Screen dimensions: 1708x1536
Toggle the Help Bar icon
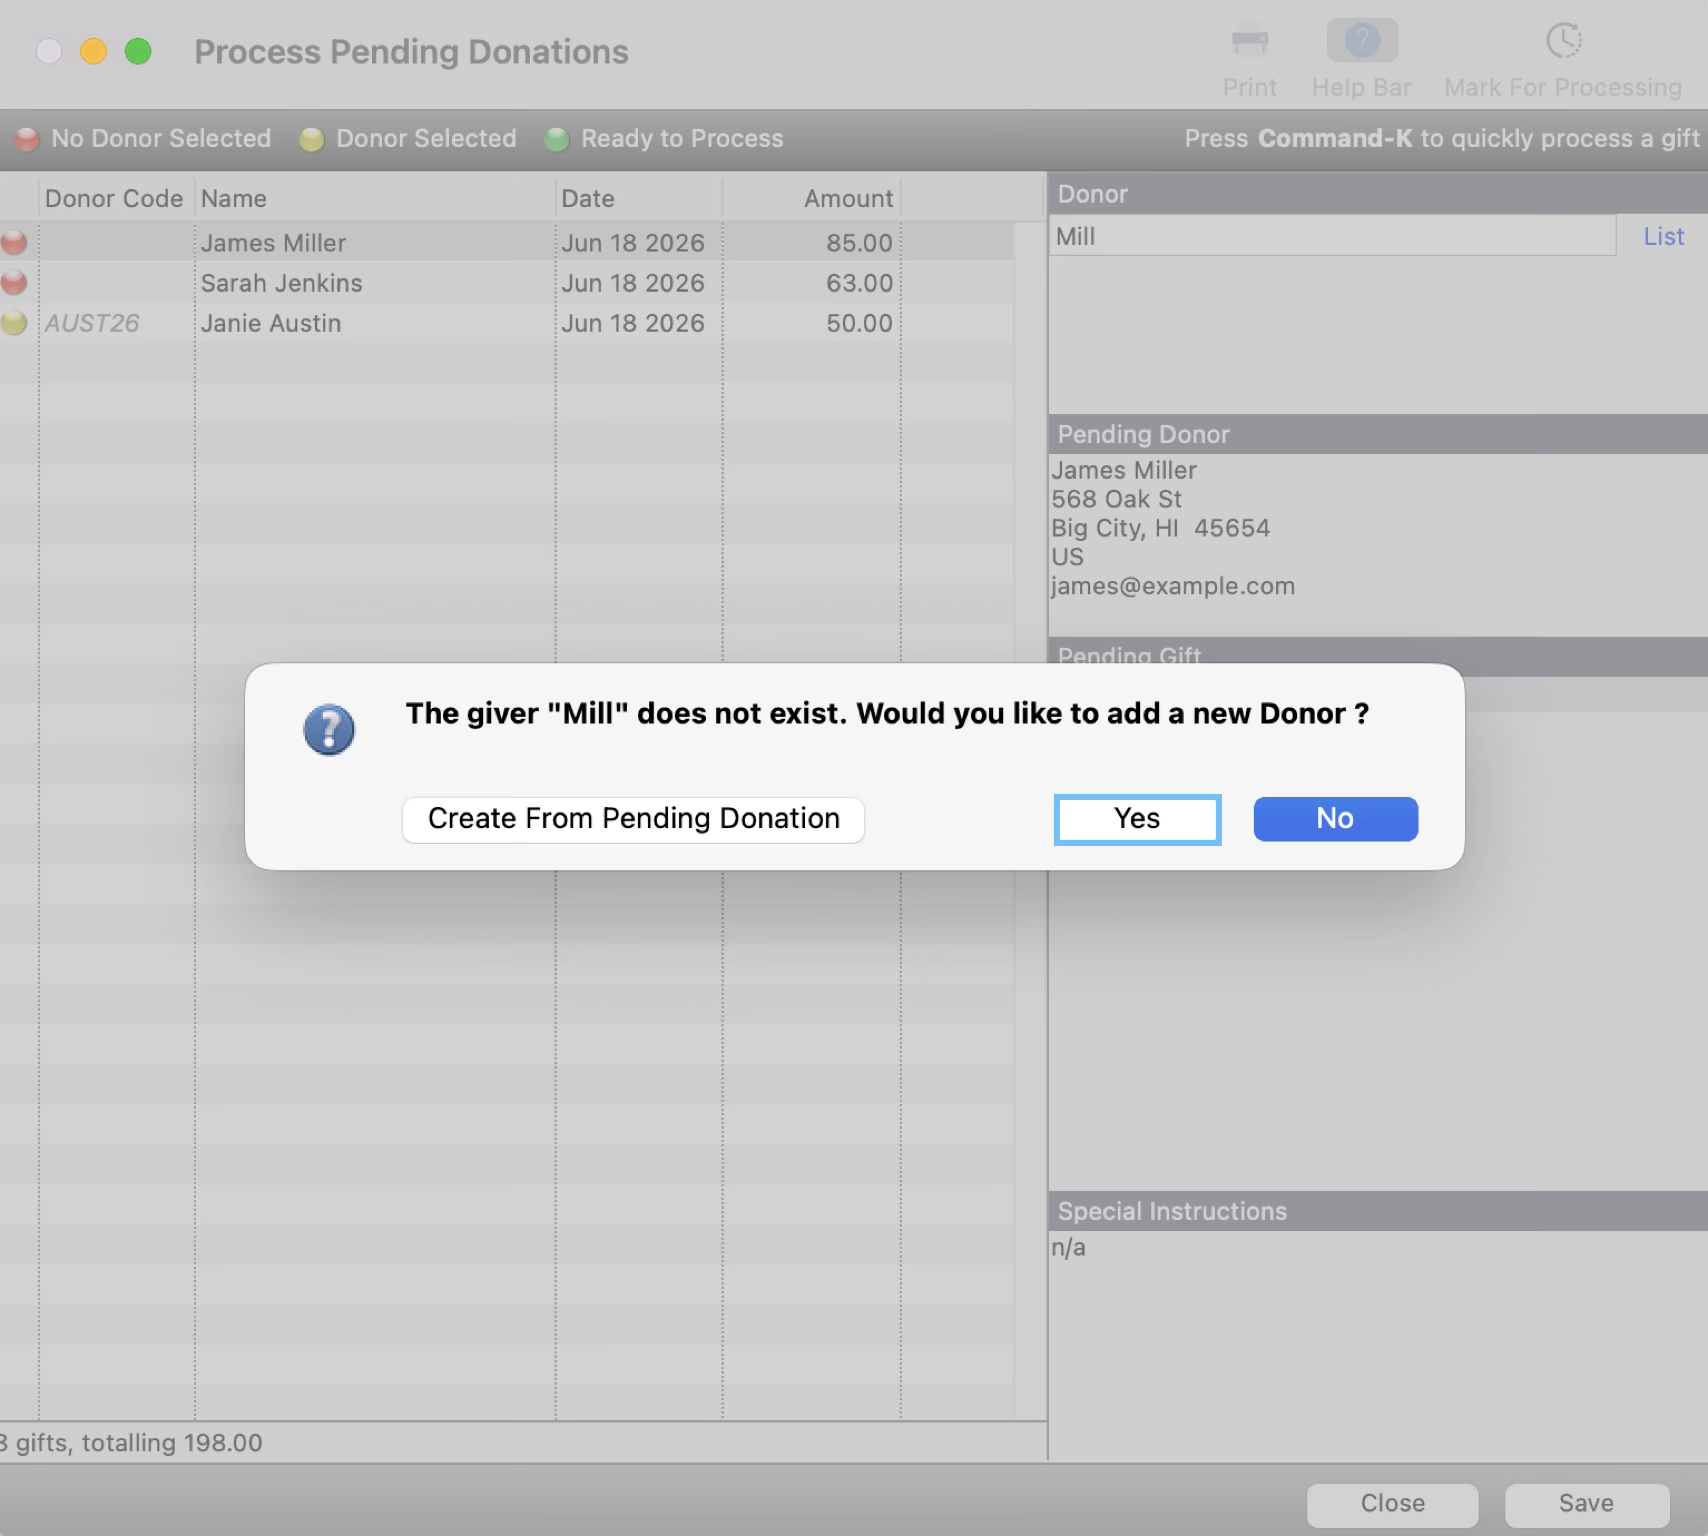1362,41
